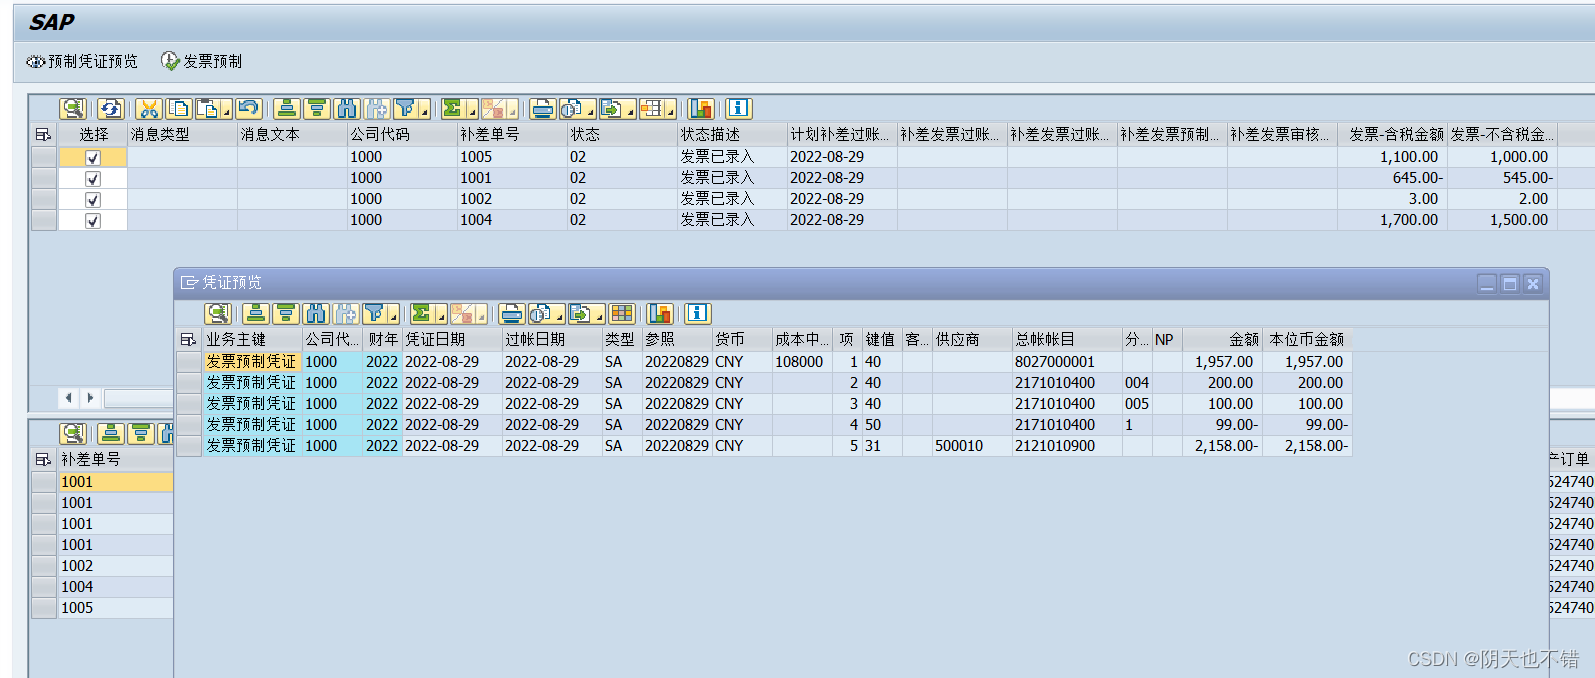Image resolution: width=1595 pixels, height=678 pixels.
Task: Click the Cut scissors icon
Action: pos(148,108)
